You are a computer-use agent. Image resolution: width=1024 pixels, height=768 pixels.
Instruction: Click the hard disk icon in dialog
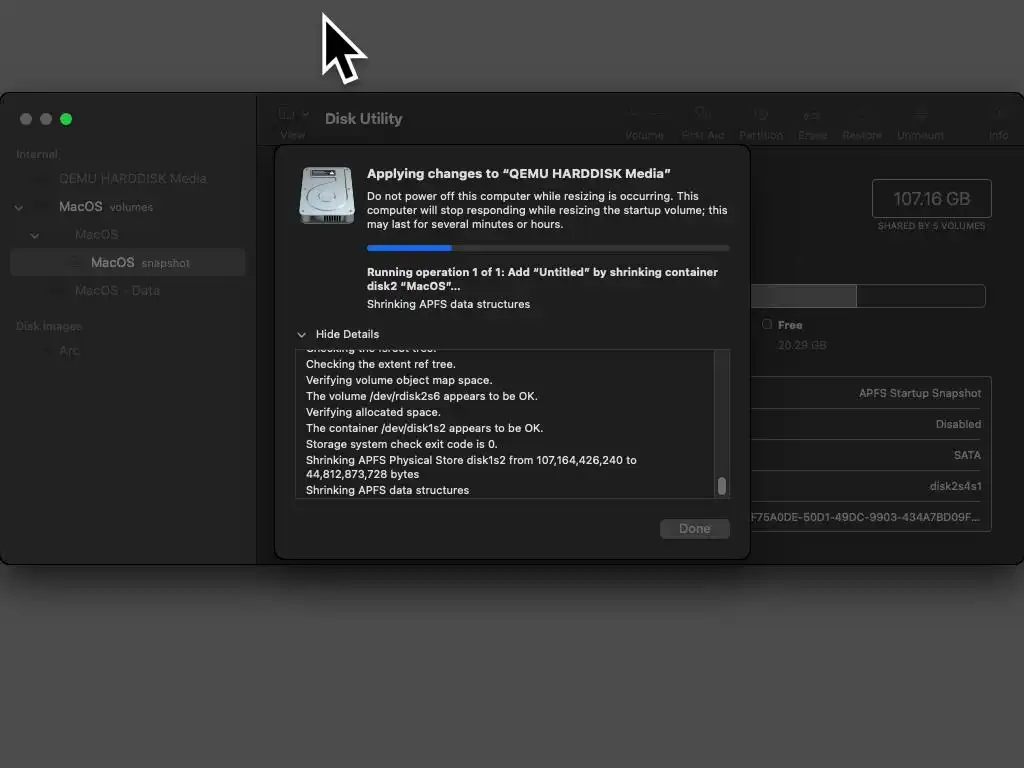coord(327,195)
